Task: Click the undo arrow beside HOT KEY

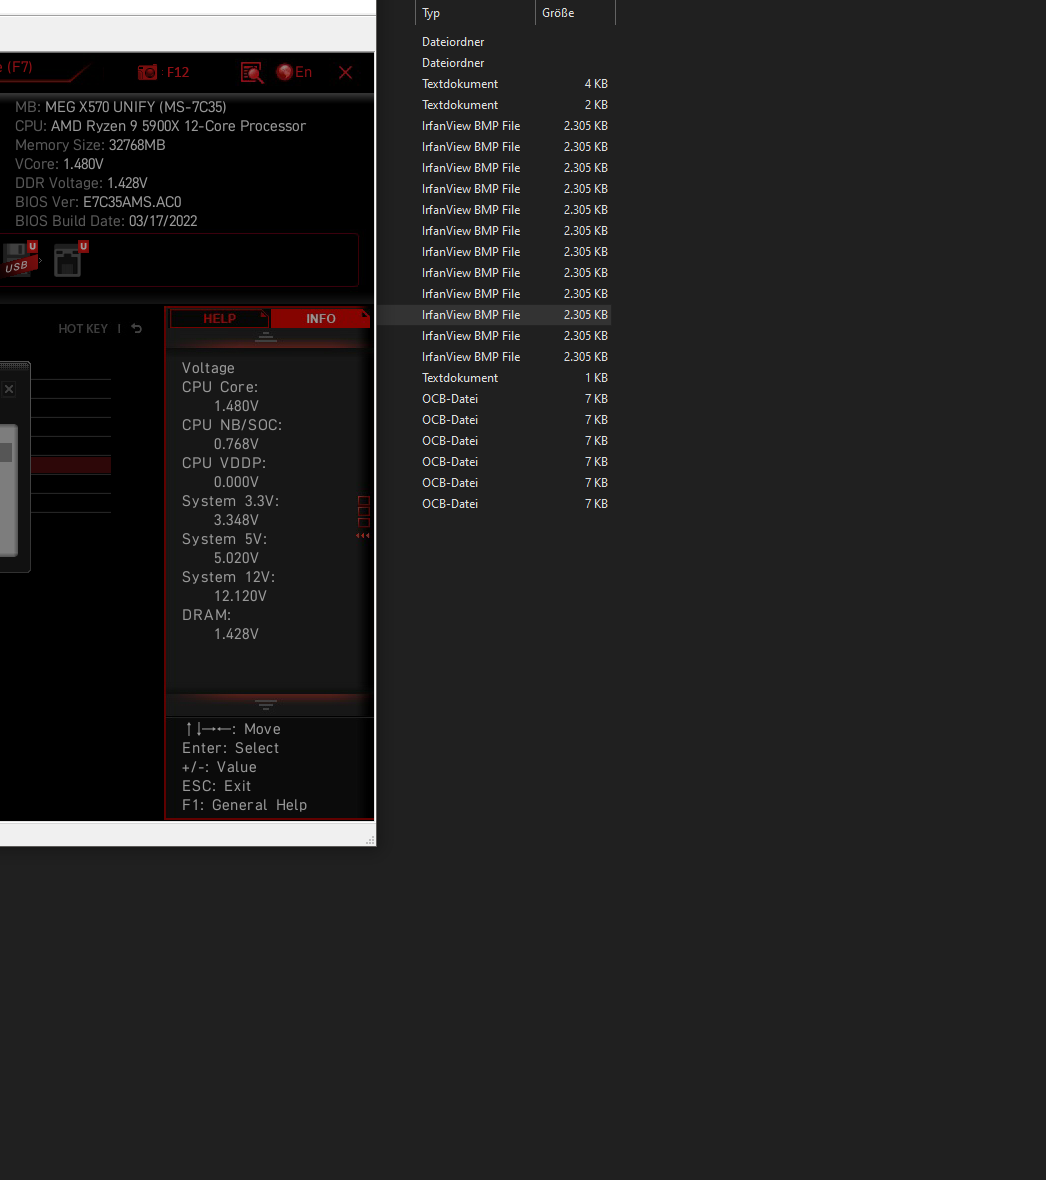Action: point(136,329)
